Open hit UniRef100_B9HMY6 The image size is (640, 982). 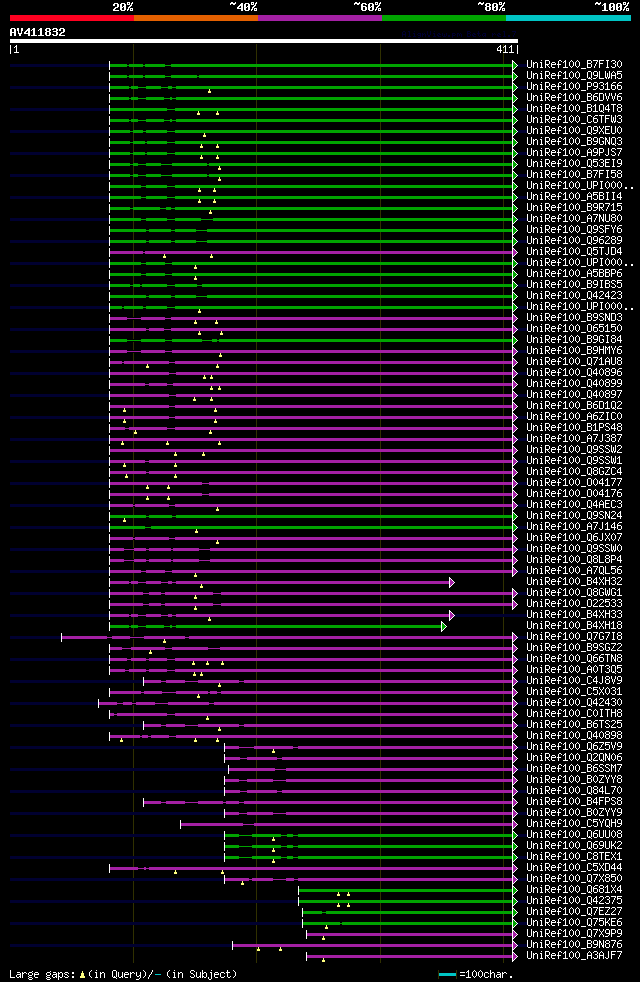[574, 351]
